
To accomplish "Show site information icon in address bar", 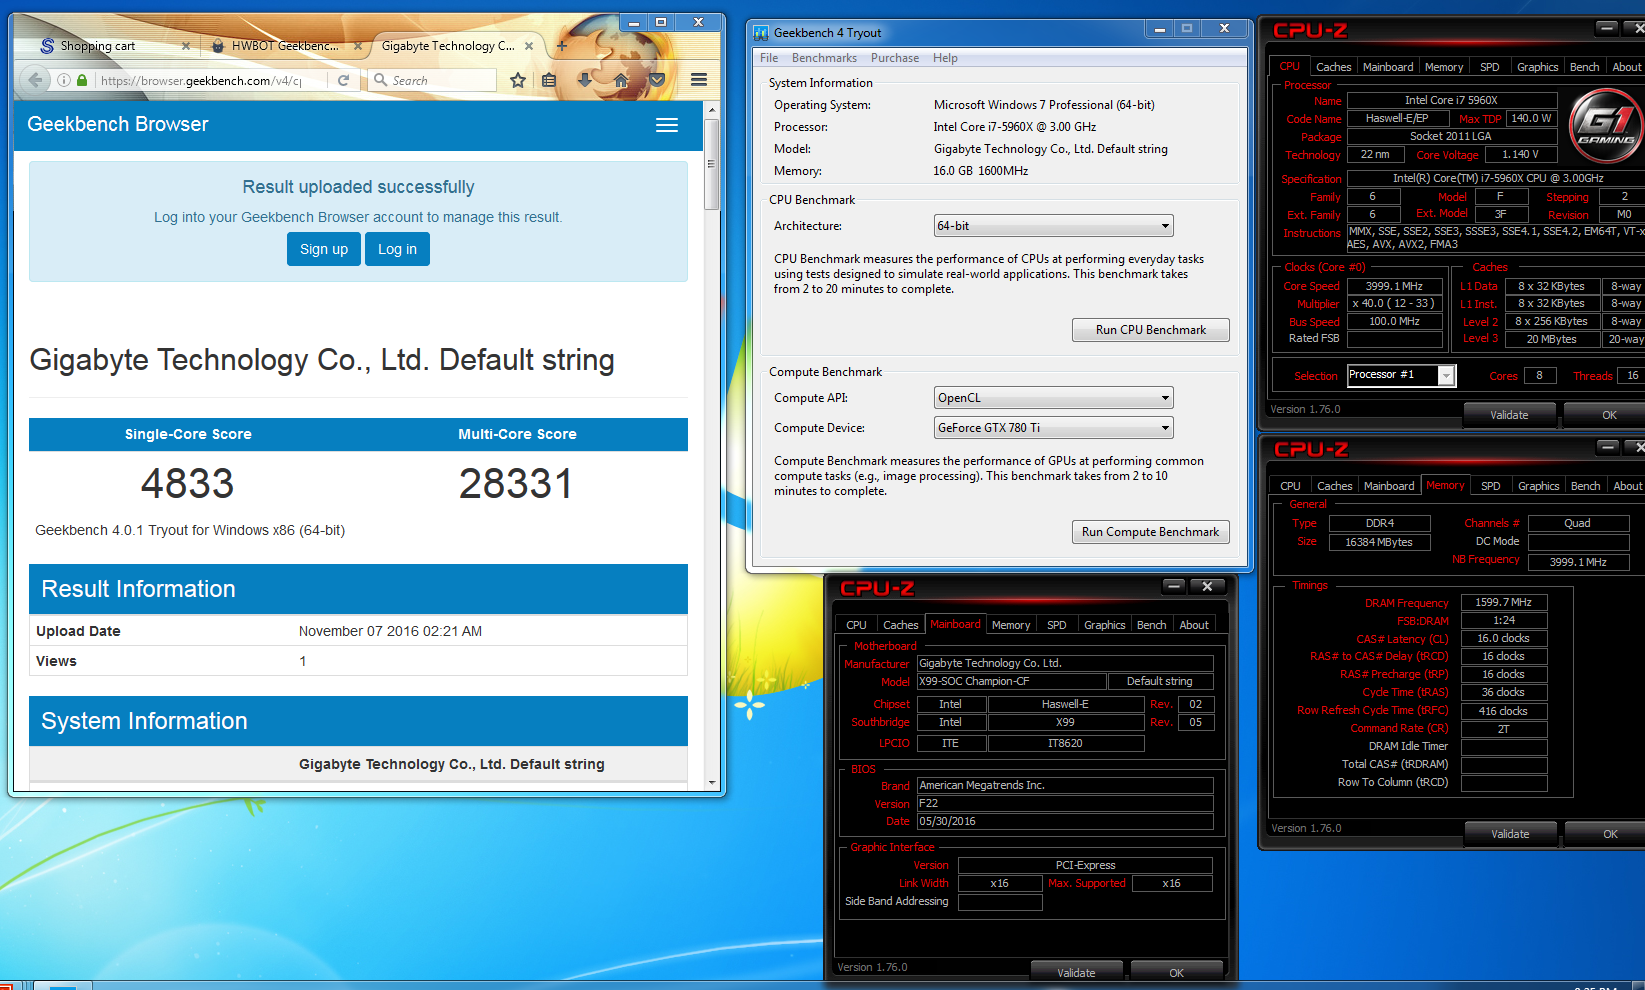I will tap(64, 80).
